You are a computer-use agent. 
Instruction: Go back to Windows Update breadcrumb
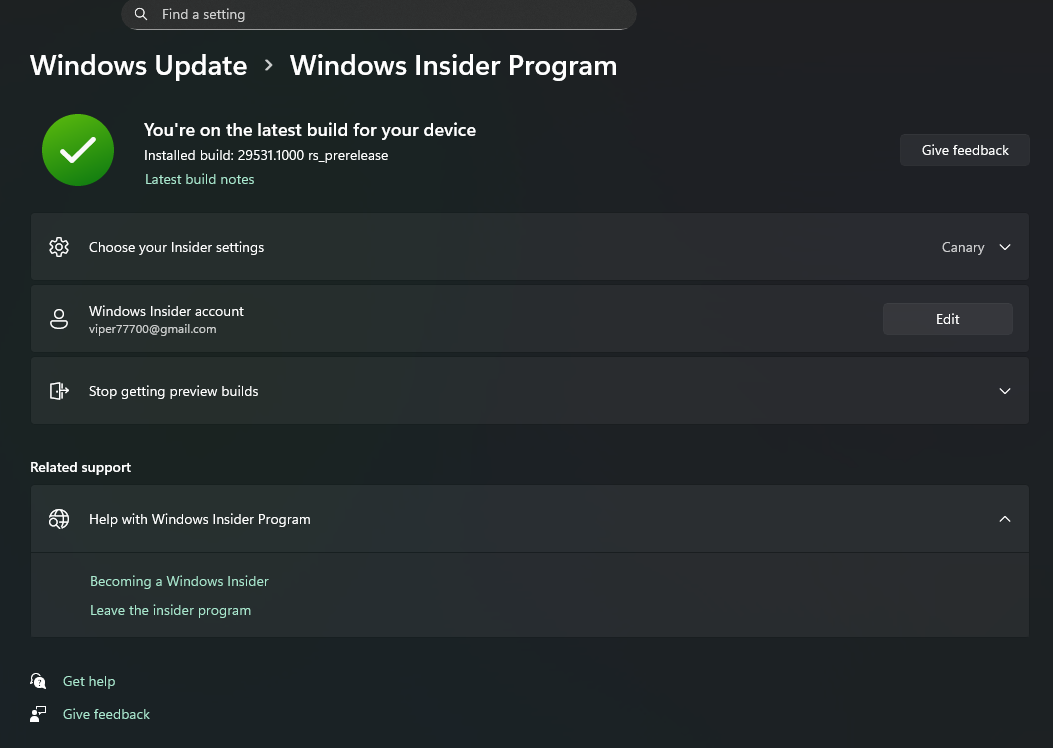point(138,66)
